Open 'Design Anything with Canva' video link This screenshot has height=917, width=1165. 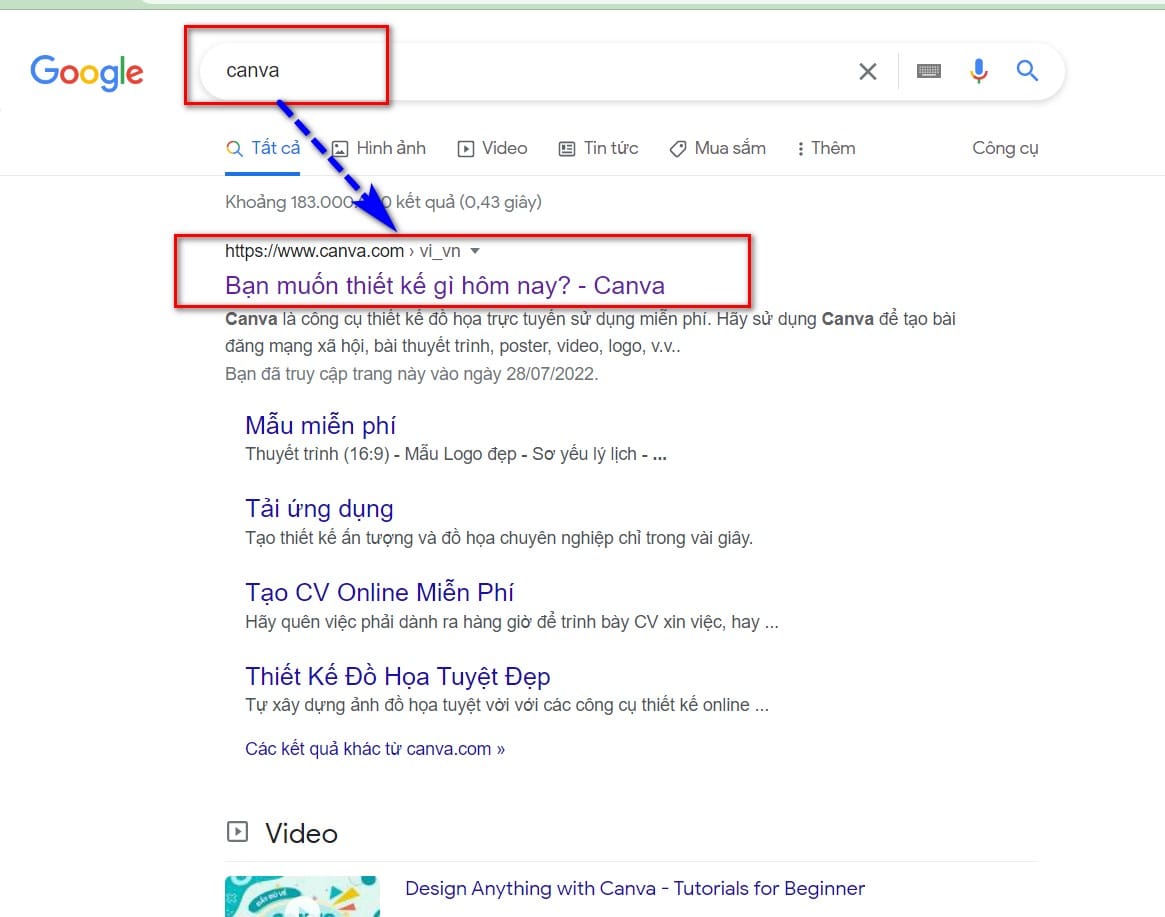(x=635, y=889)
